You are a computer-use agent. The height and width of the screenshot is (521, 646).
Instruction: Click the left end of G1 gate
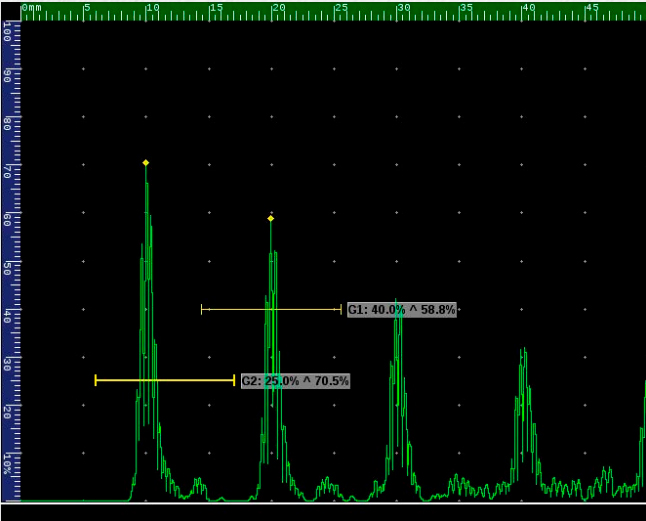[x=202, y=310]
